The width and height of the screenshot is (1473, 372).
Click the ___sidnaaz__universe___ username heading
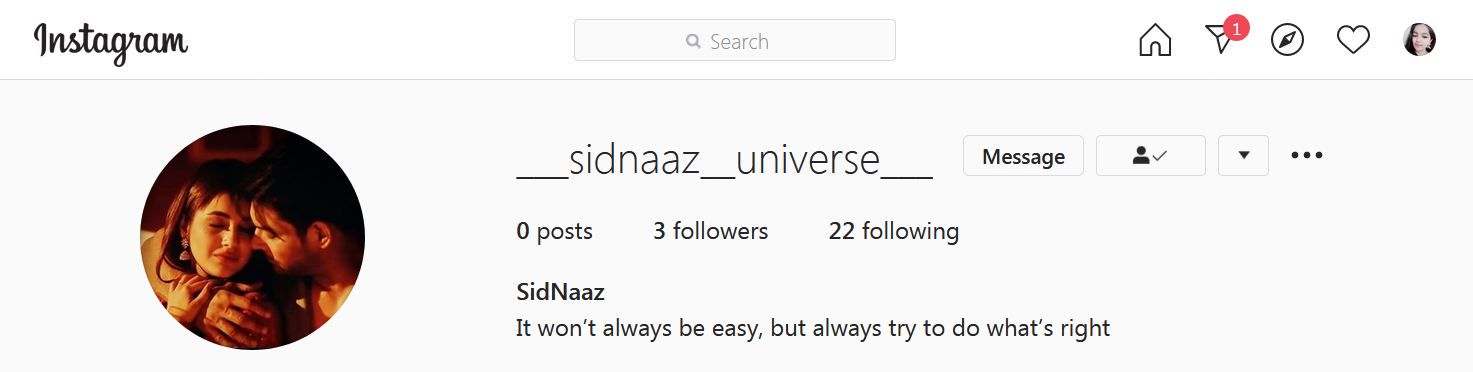725,160
